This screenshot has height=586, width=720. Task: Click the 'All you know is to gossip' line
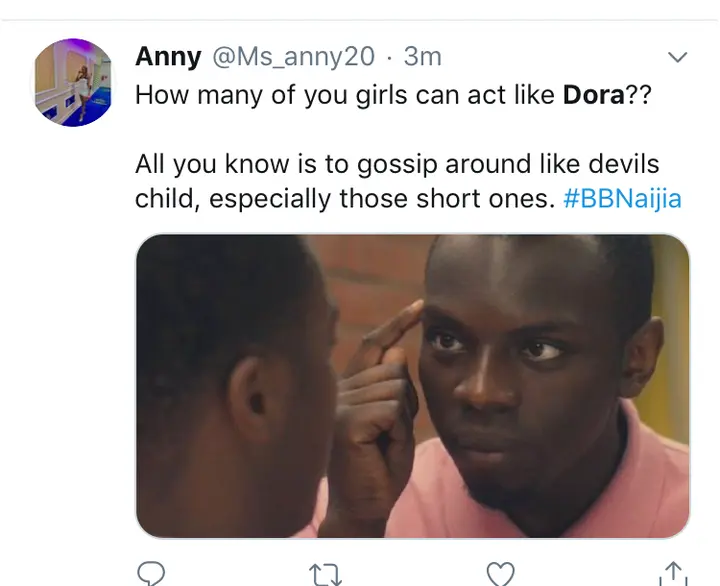(397, 164)
